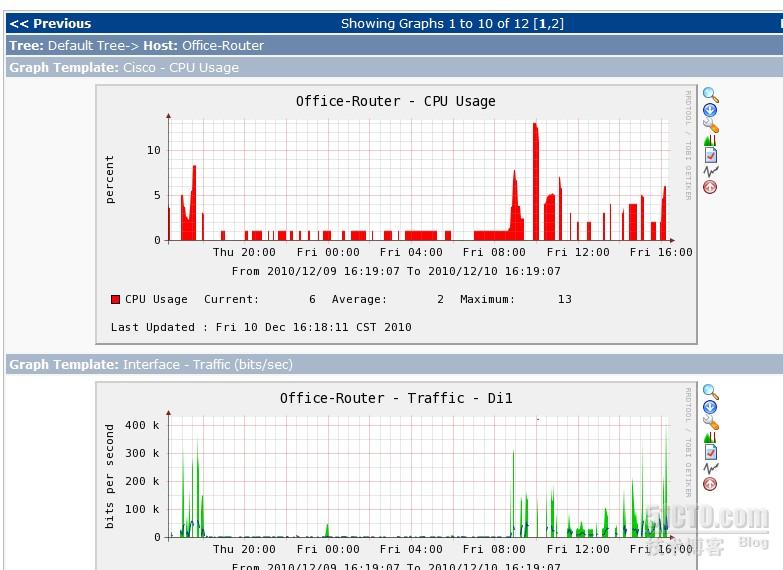
Task: Click 'Office-Router - Traffic - Di1' graph title
Action: (x=396, y=398)
